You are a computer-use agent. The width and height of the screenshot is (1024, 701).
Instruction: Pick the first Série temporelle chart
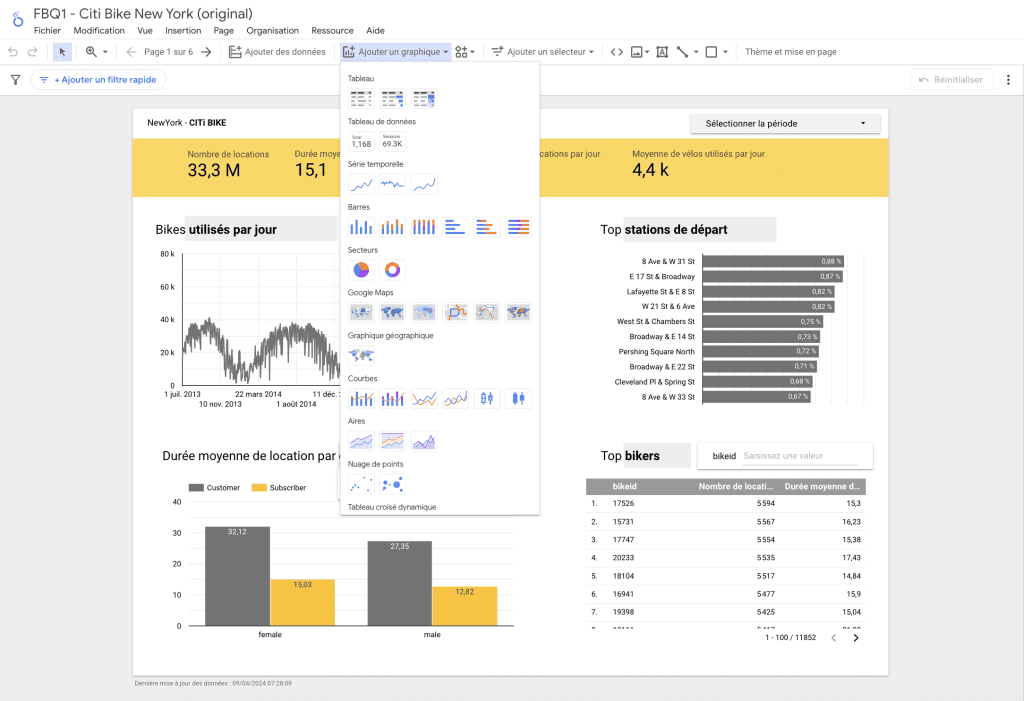point(360,183)
